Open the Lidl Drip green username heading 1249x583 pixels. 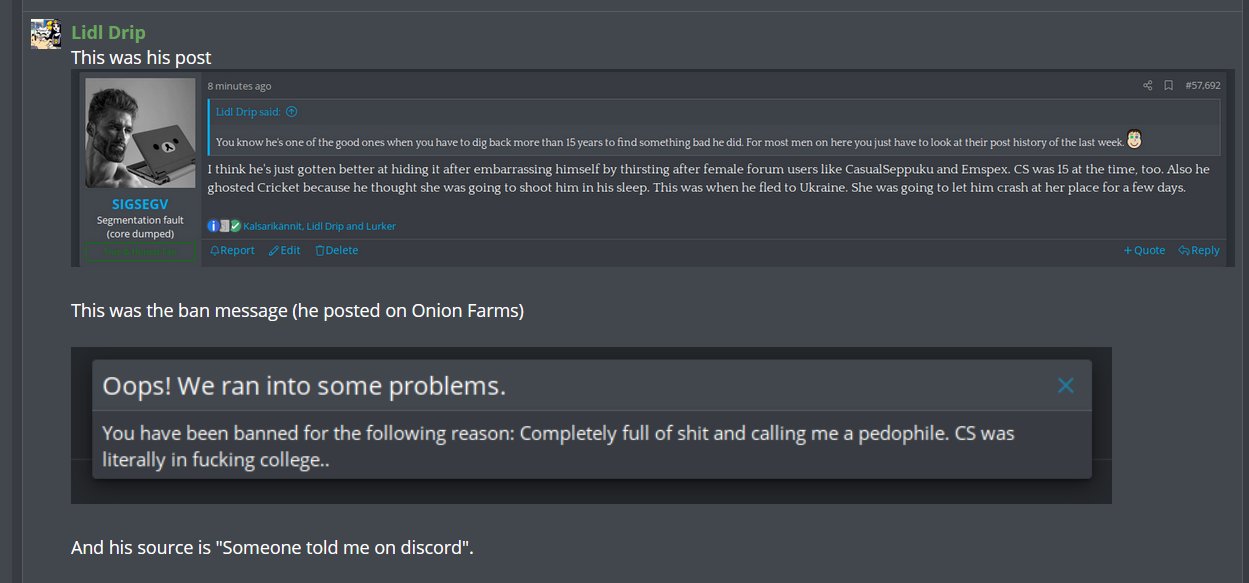click(x=108, y=33)
